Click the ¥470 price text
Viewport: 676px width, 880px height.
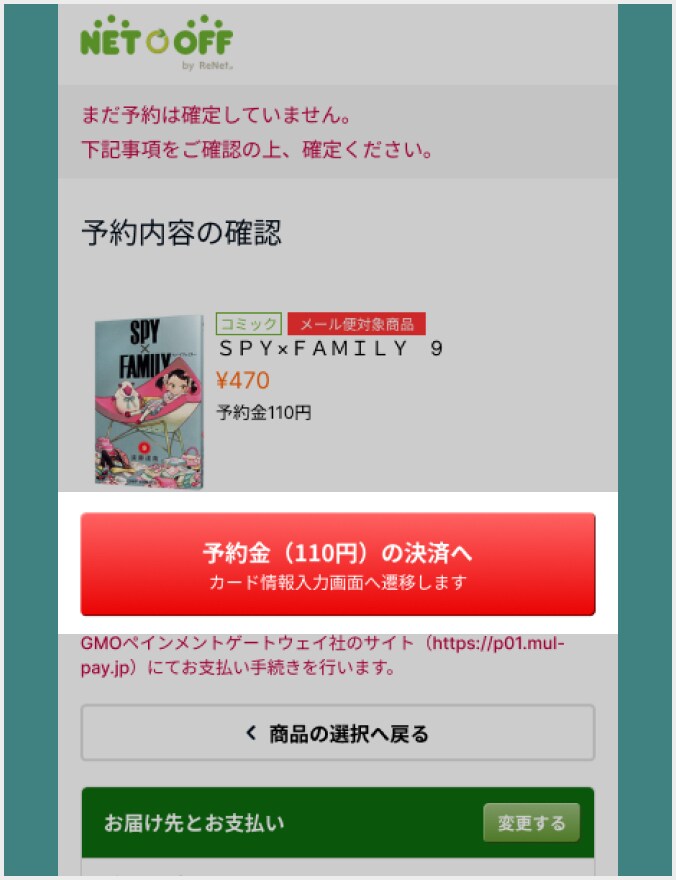[x=243, y=381]
